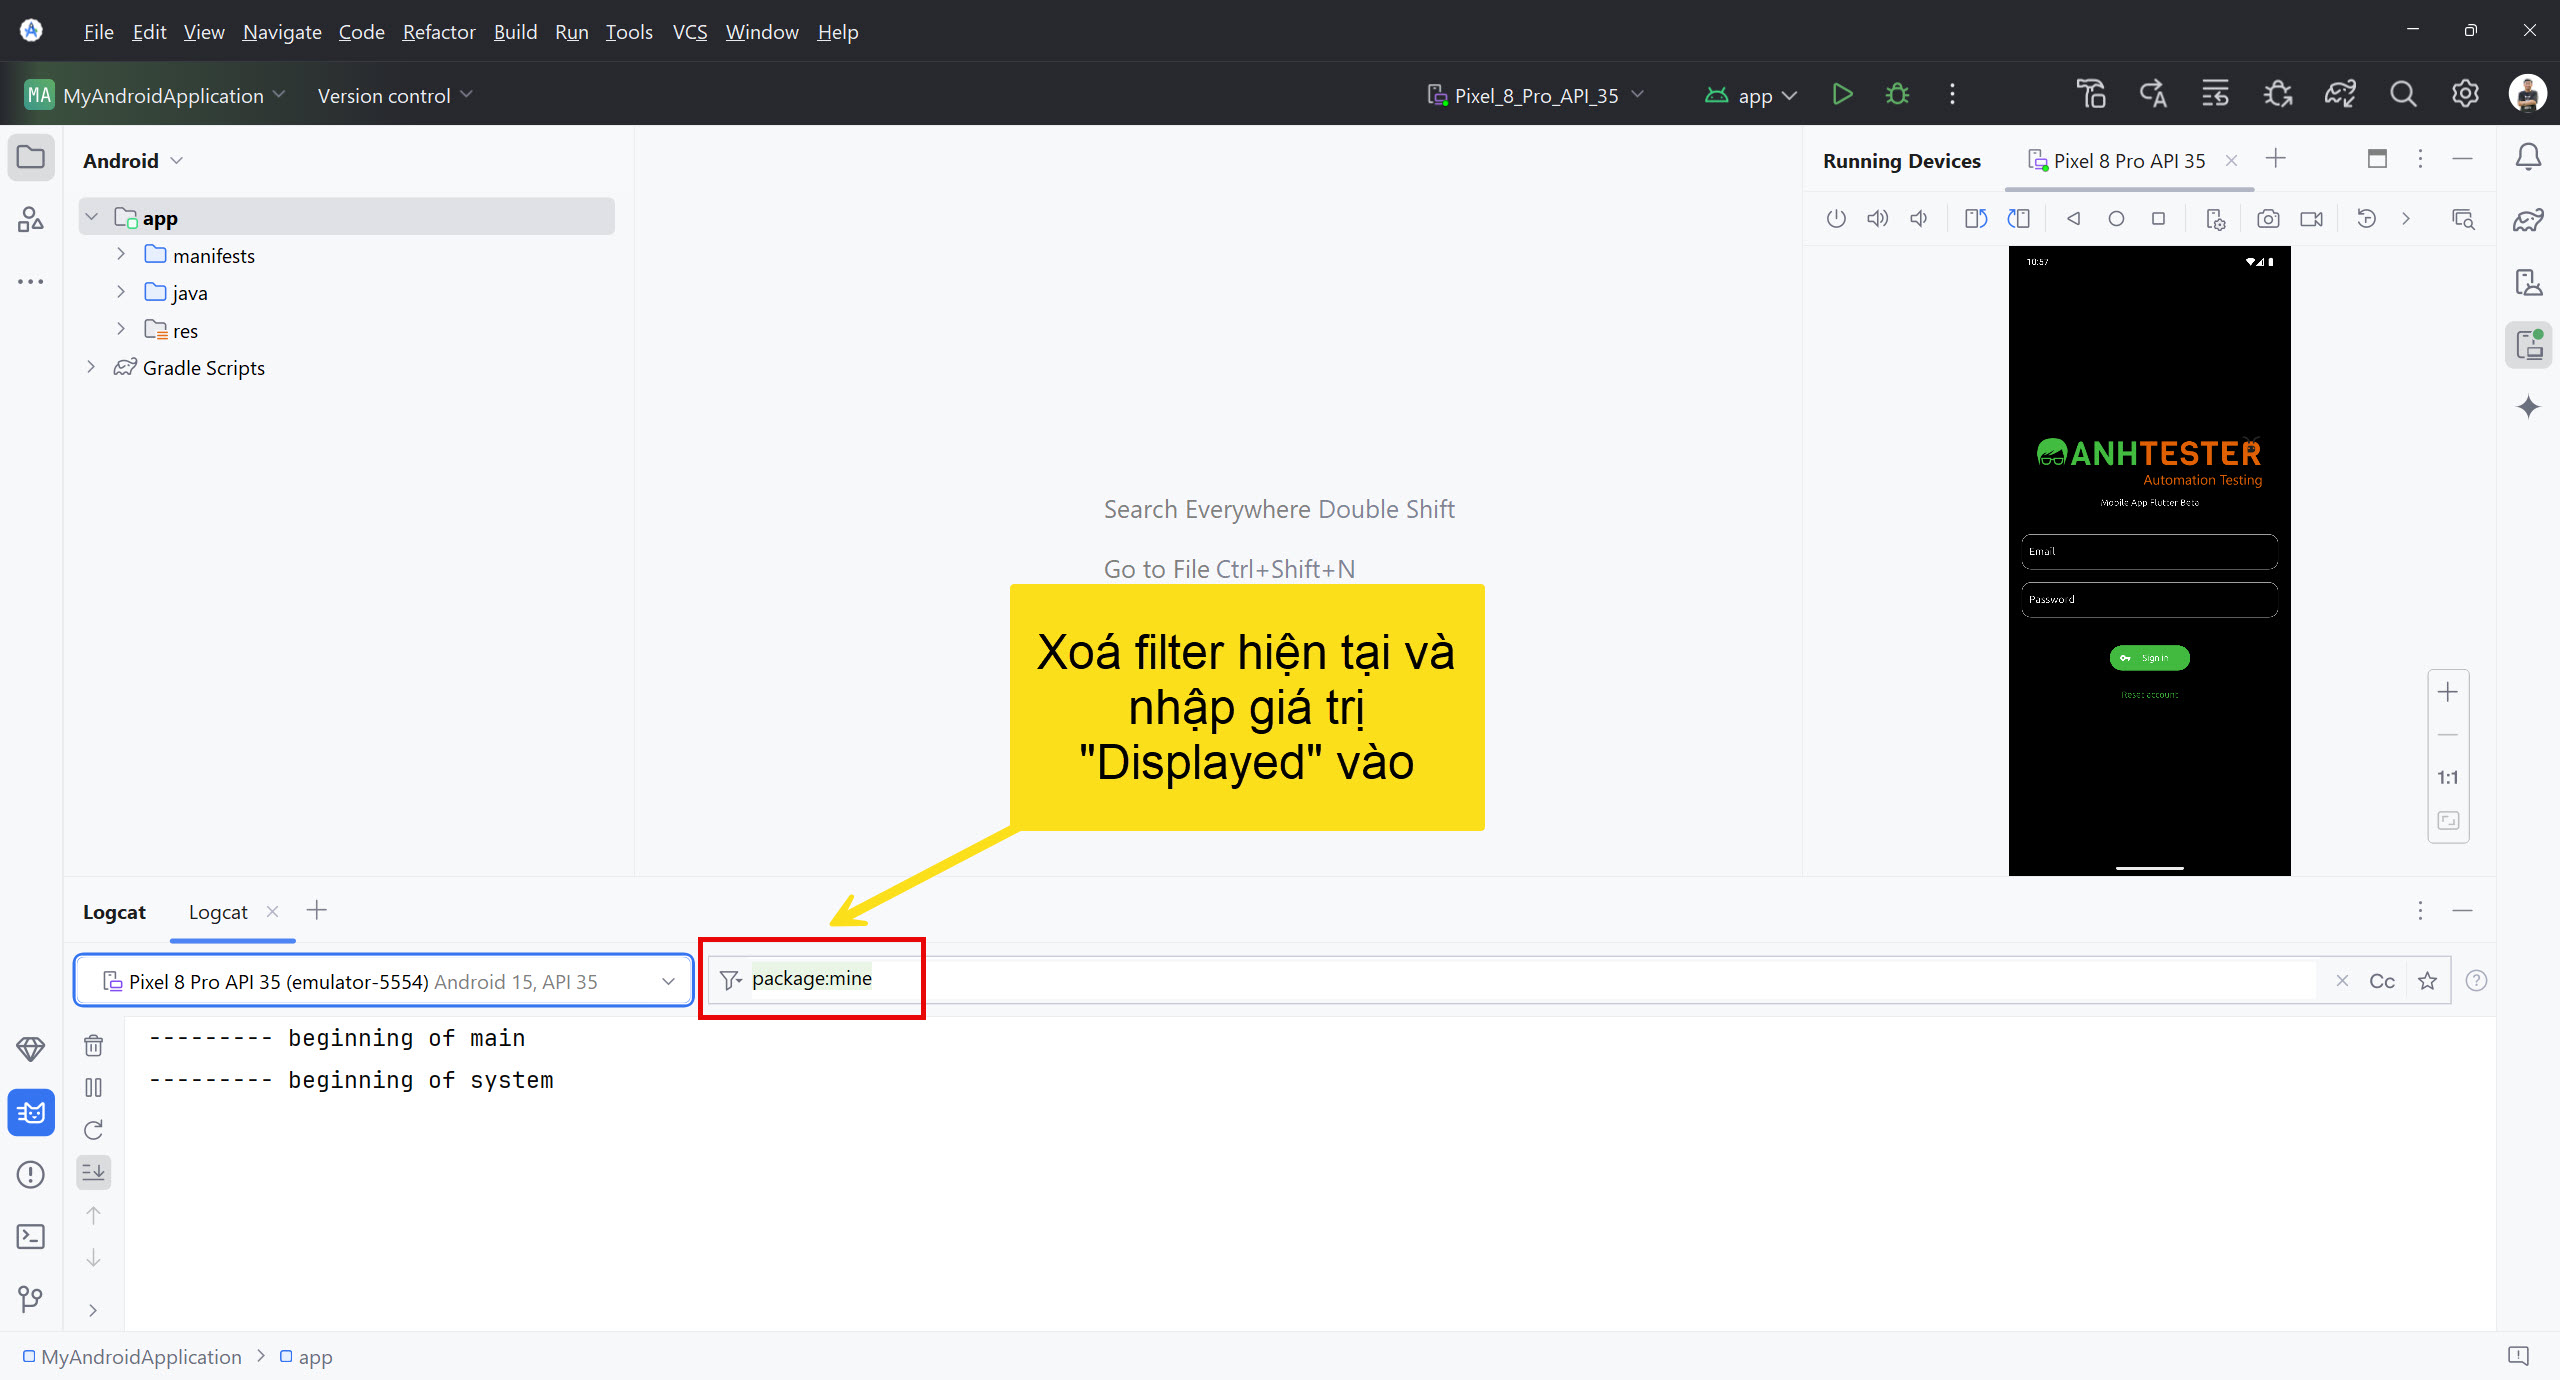Open Gemini sparkle icon in right sidebar
This screenshot has width=2560, height=1380.
click(2528, 407)
